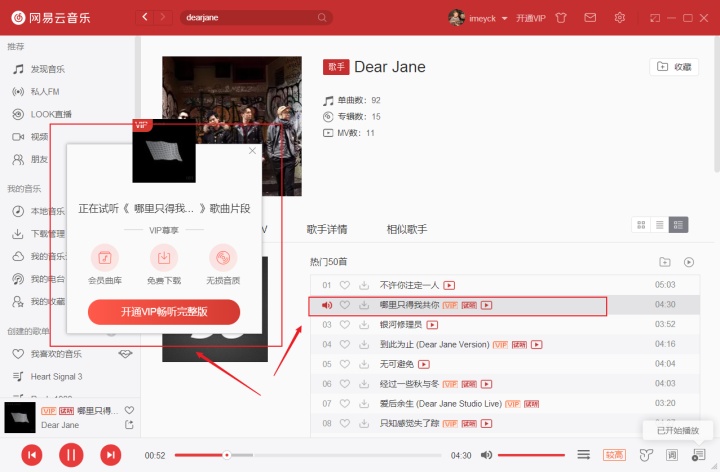Switch to 歌手详情 tab
This screenshot has width=720, height=472.
pyautogui.click(x=327, y=229)
